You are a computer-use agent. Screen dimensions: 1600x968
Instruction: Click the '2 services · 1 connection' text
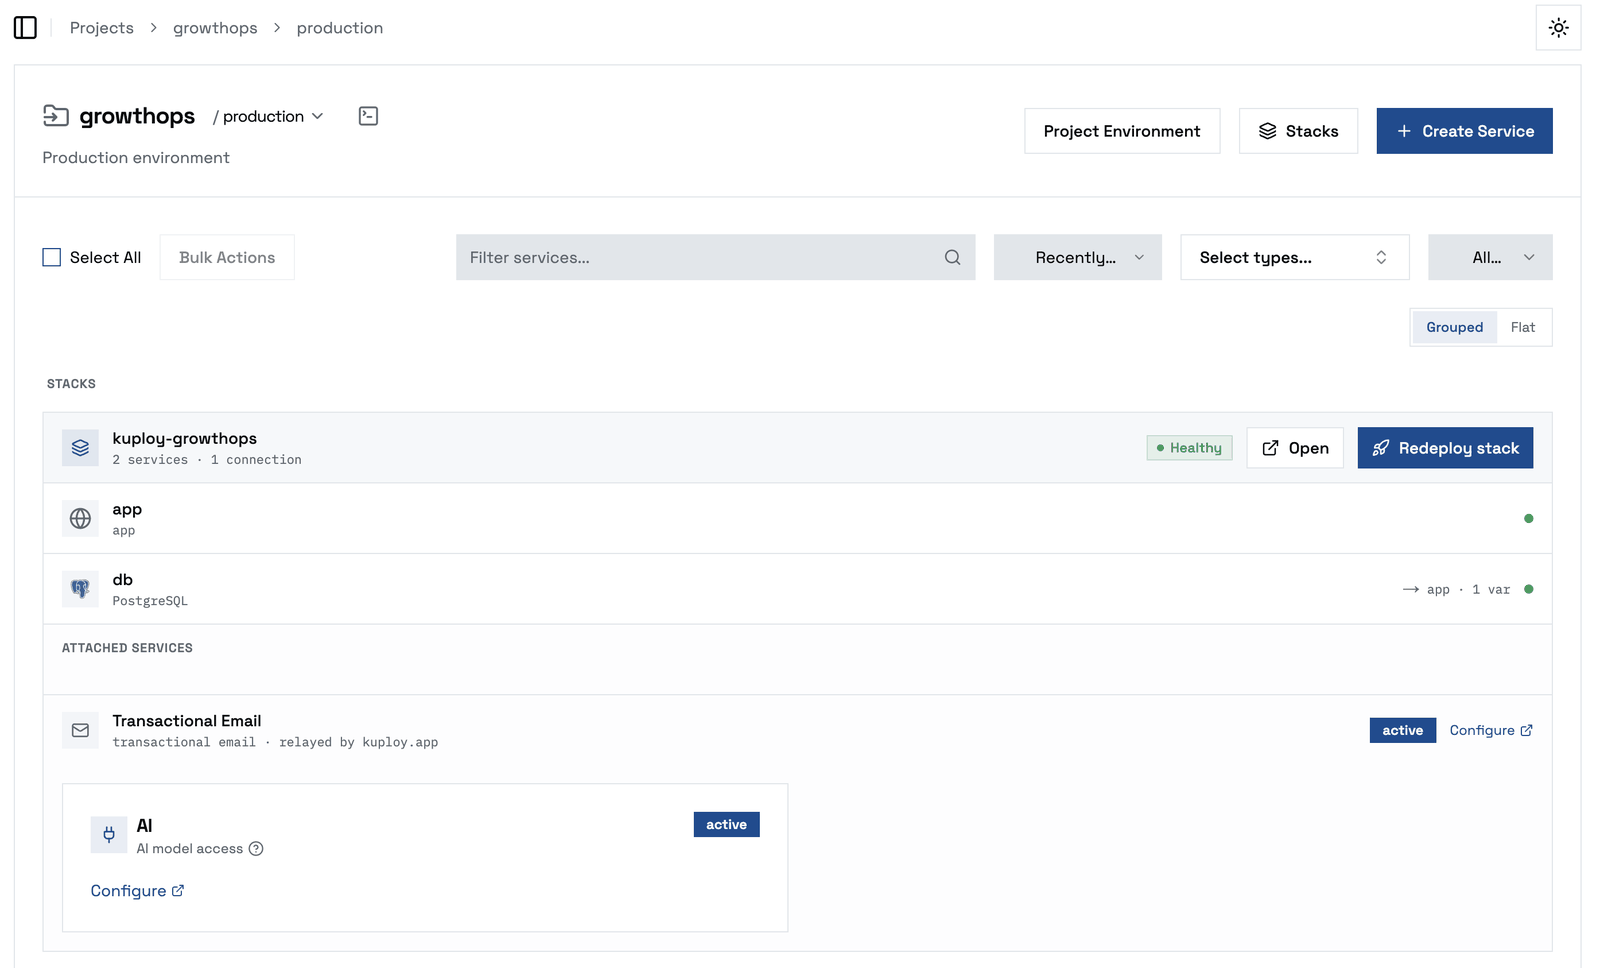click(x=207, y=460)
